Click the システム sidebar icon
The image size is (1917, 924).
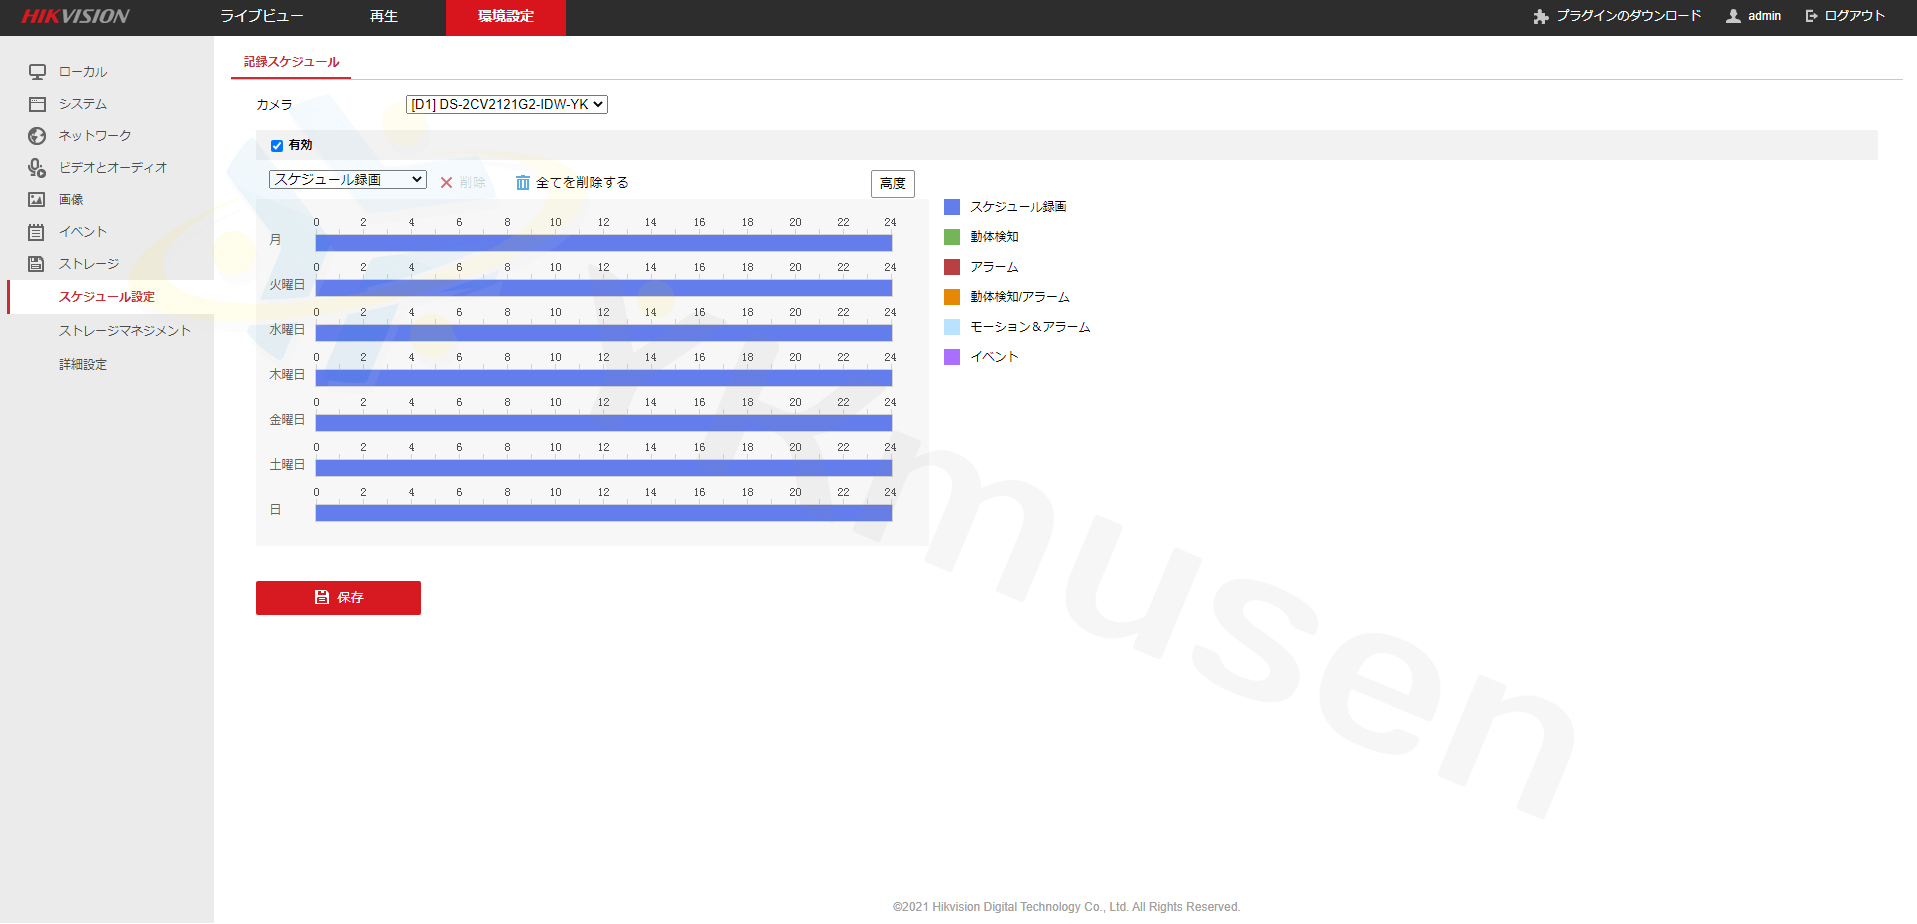(37, 104)
